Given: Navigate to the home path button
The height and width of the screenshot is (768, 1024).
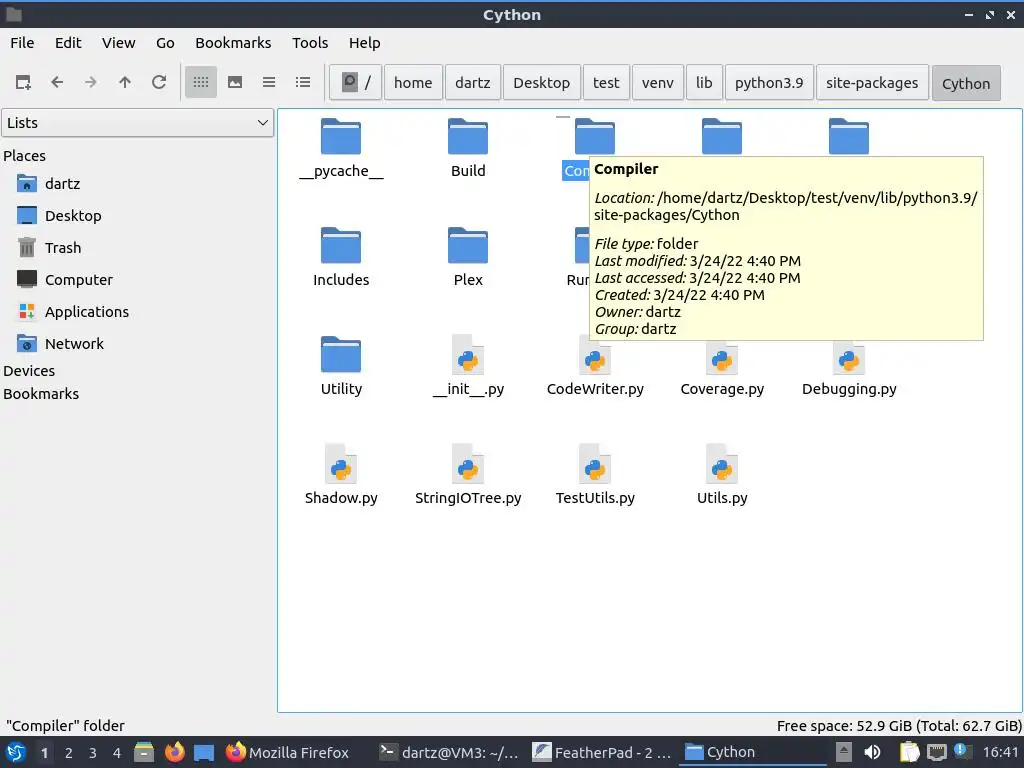Looking at the screenshot, I should [413, 83].
